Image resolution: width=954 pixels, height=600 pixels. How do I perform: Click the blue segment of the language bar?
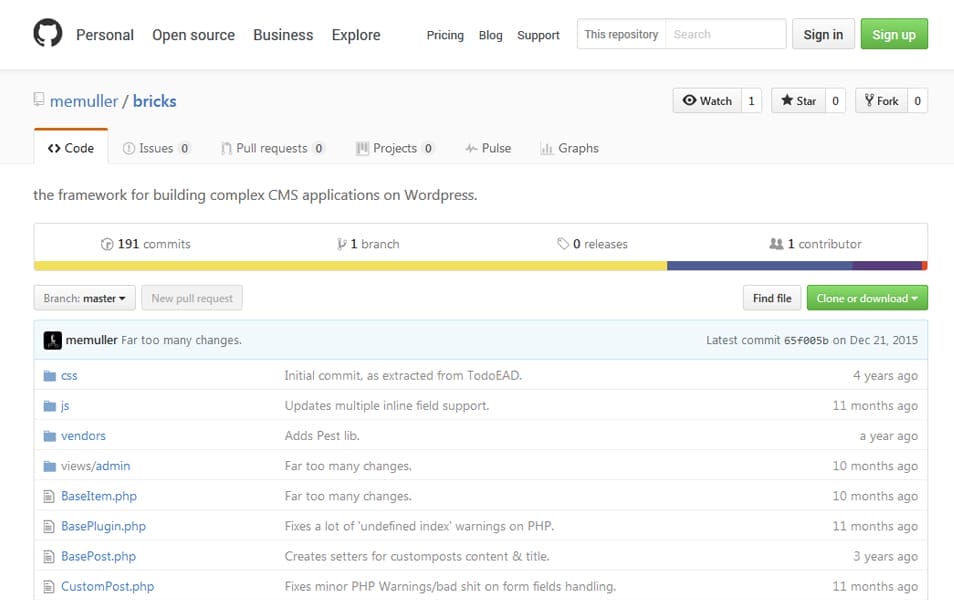[x=760, y=266]
